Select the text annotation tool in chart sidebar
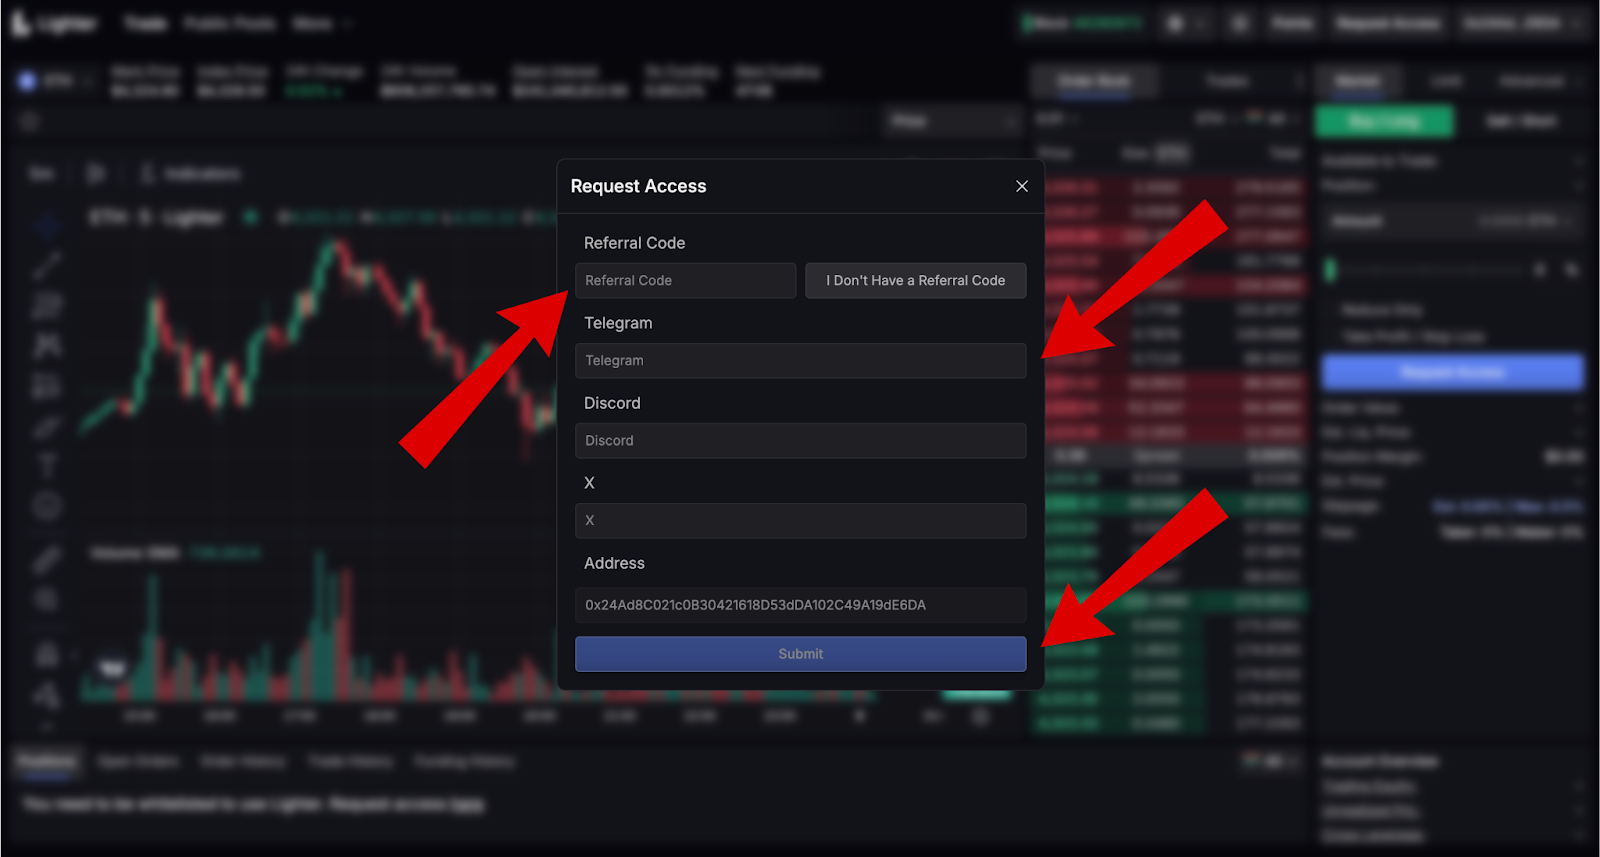The width and height of the screenshot is (1600, 857). click(47, 466)
